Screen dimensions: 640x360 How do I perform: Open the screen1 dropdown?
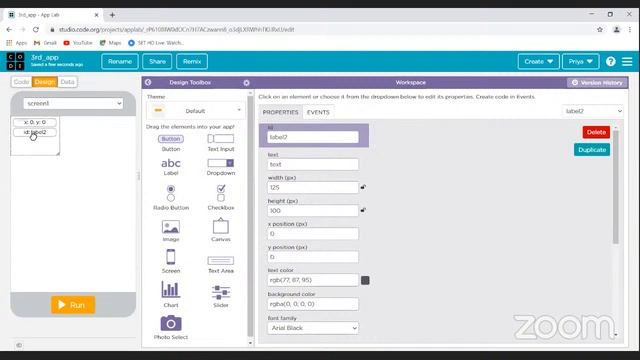73,104
